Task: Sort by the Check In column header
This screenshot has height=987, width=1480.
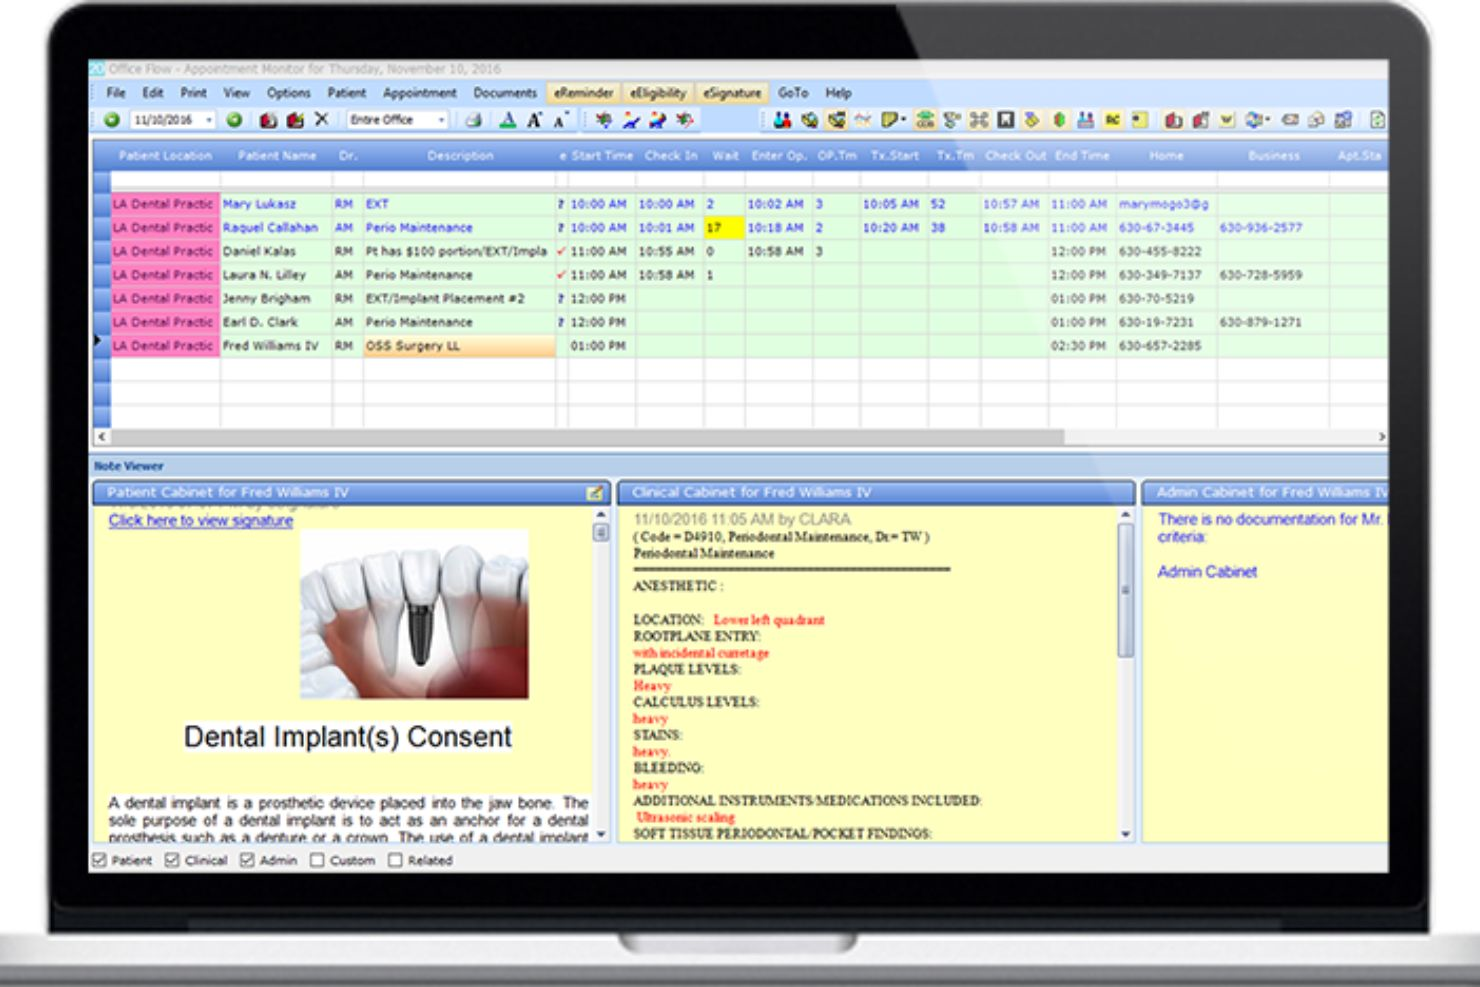Action: [670, 156]
